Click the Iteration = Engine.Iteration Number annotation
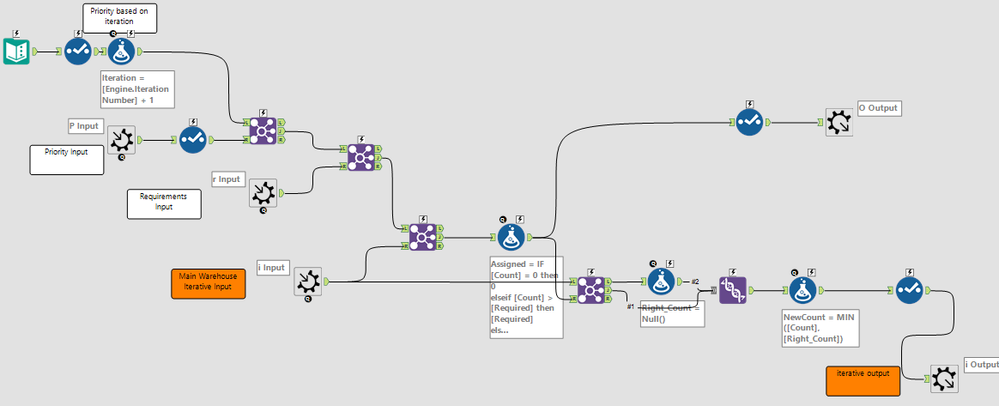This screenshot has height=406, width=999. point(137,89)
